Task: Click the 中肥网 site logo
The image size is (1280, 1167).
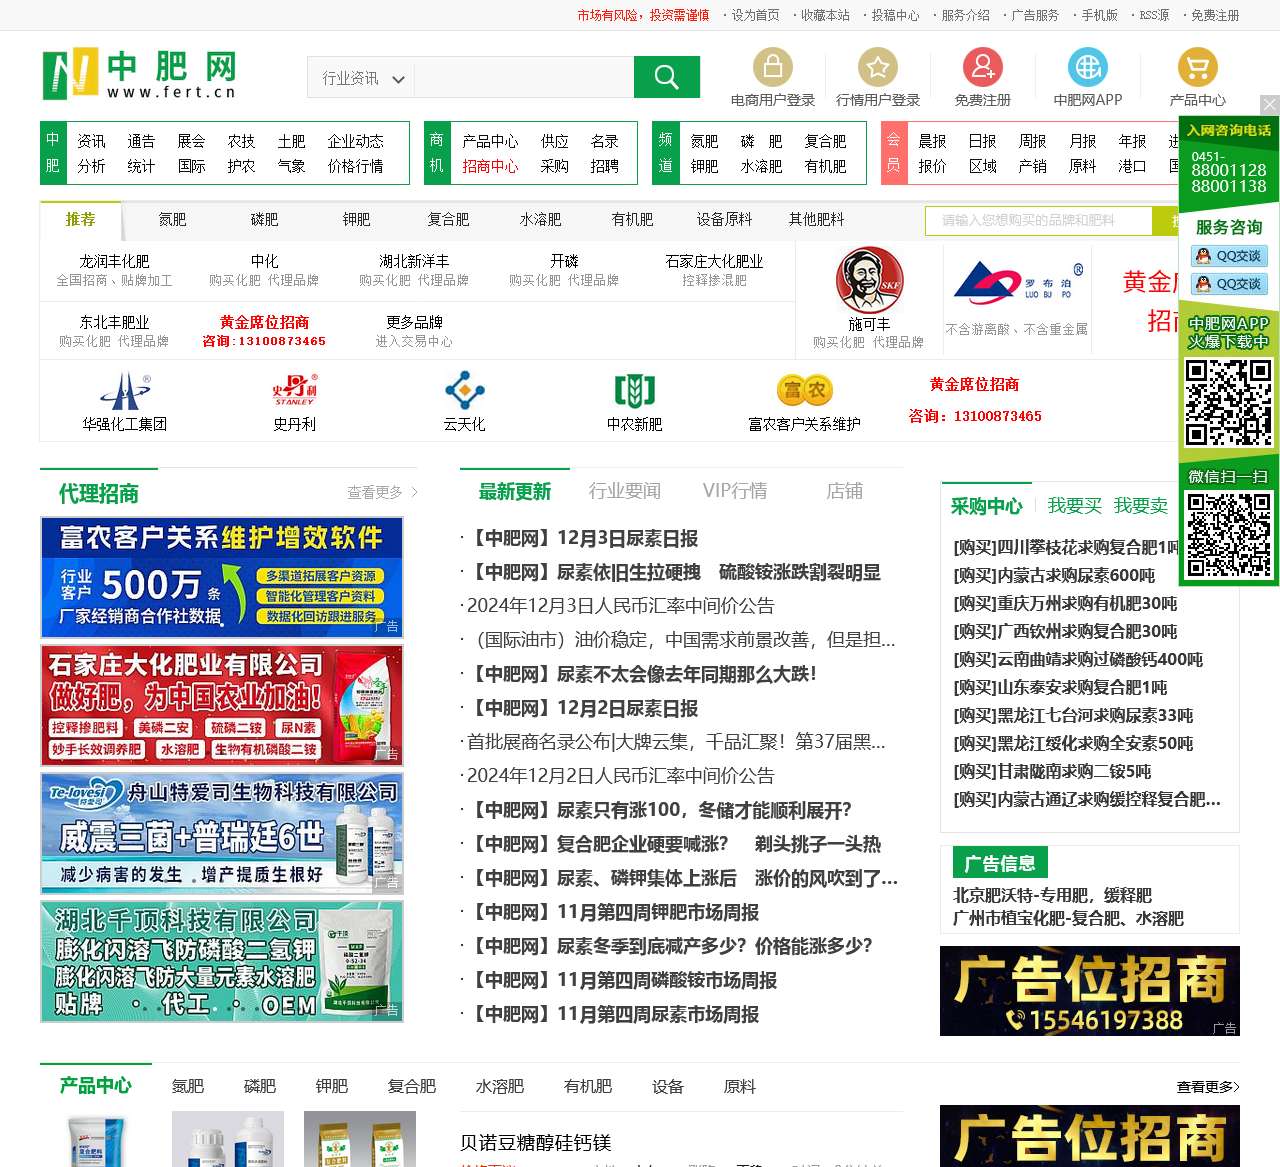Action: 140,74
